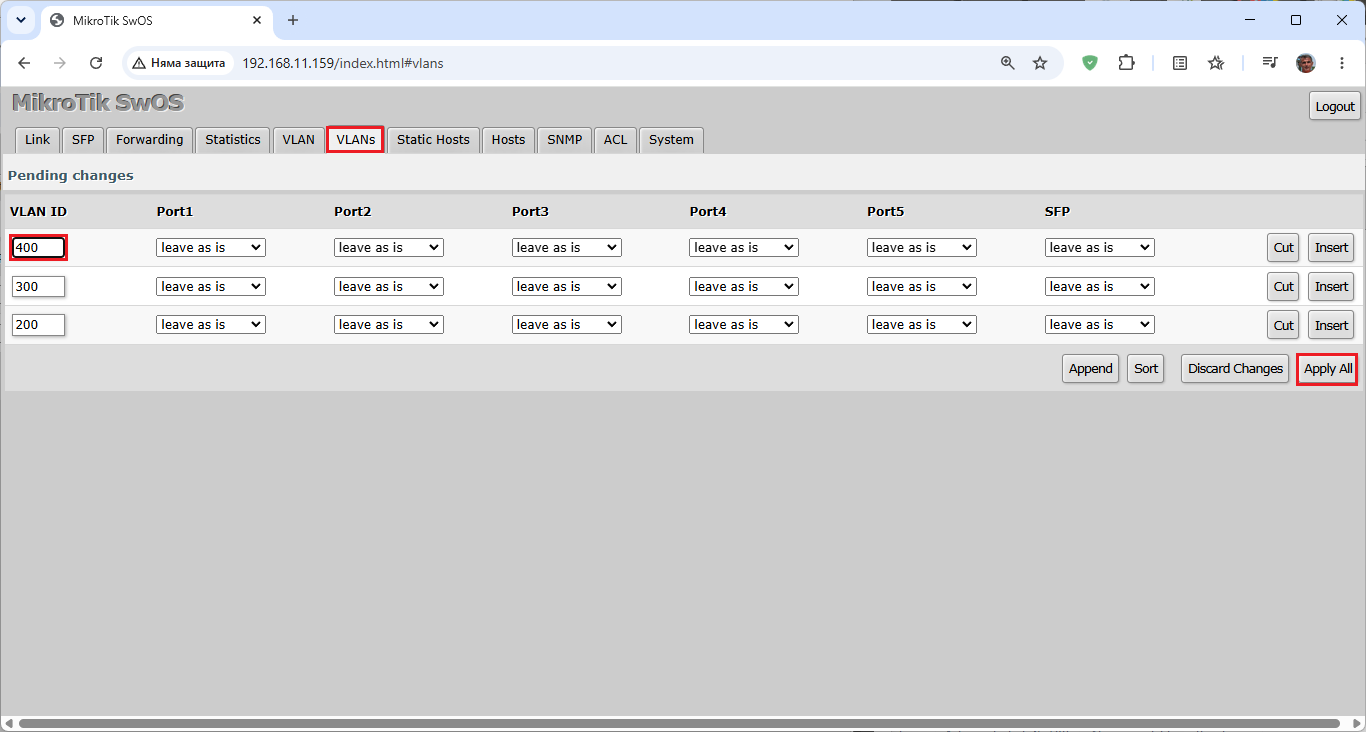Go to the Forwarding tab
This screenshot has width=1366, height=732.
150,140
